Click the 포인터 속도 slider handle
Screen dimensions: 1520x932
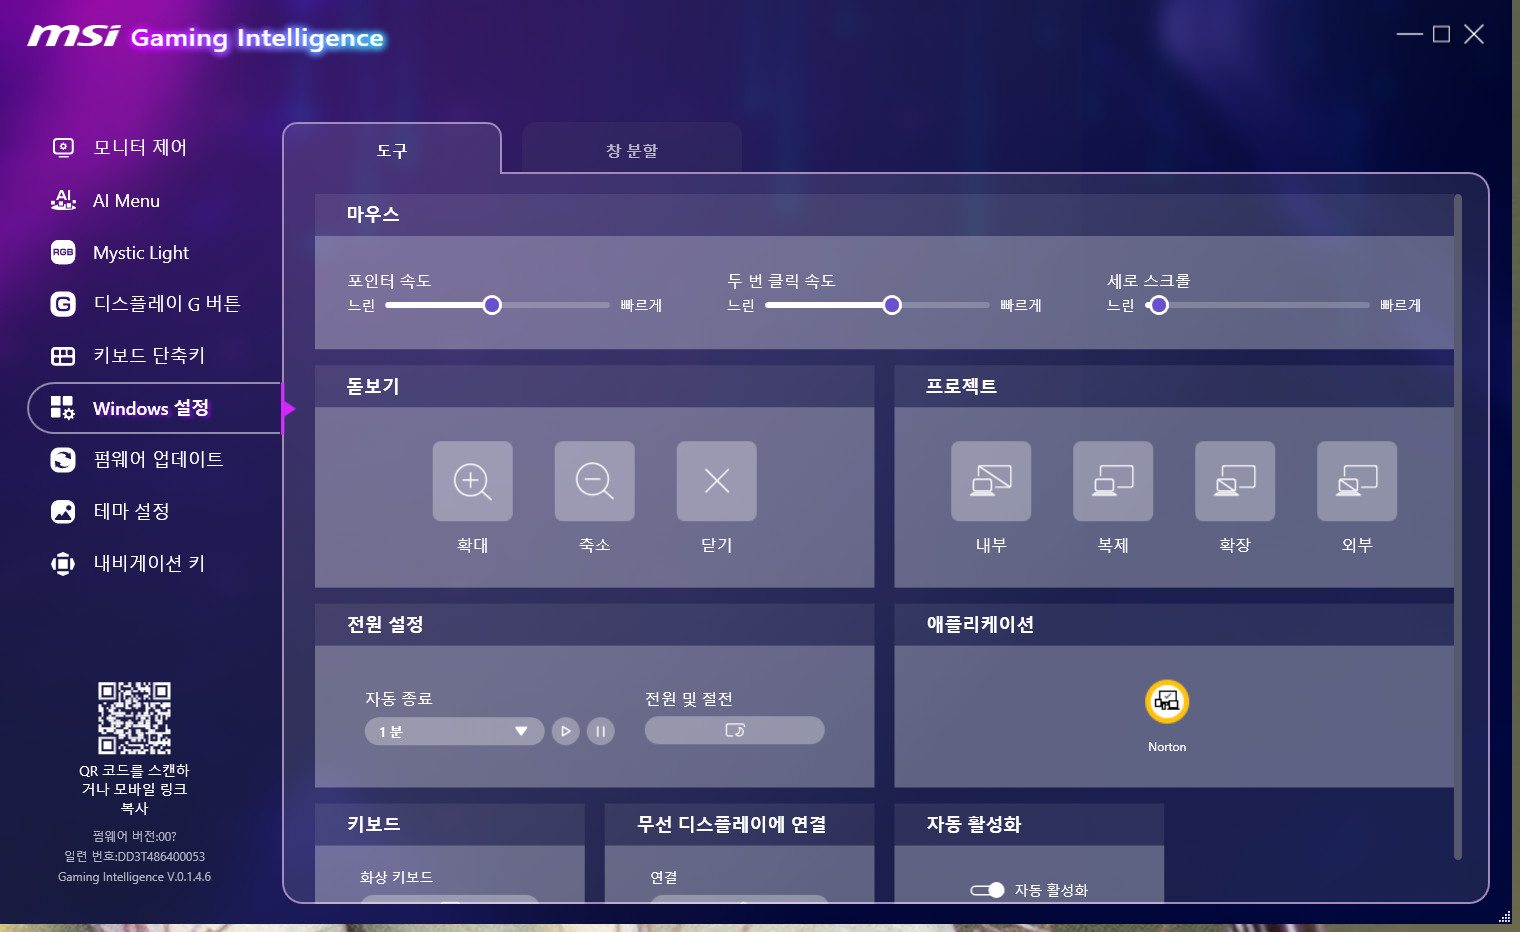pyautogui.click(x=492, y=305)
